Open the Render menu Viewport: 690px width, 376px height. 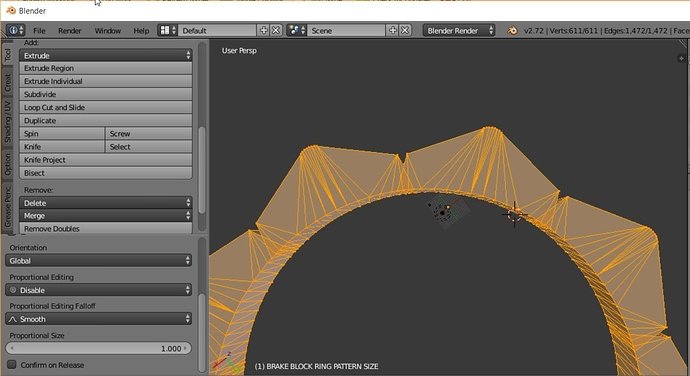[70, 30]
